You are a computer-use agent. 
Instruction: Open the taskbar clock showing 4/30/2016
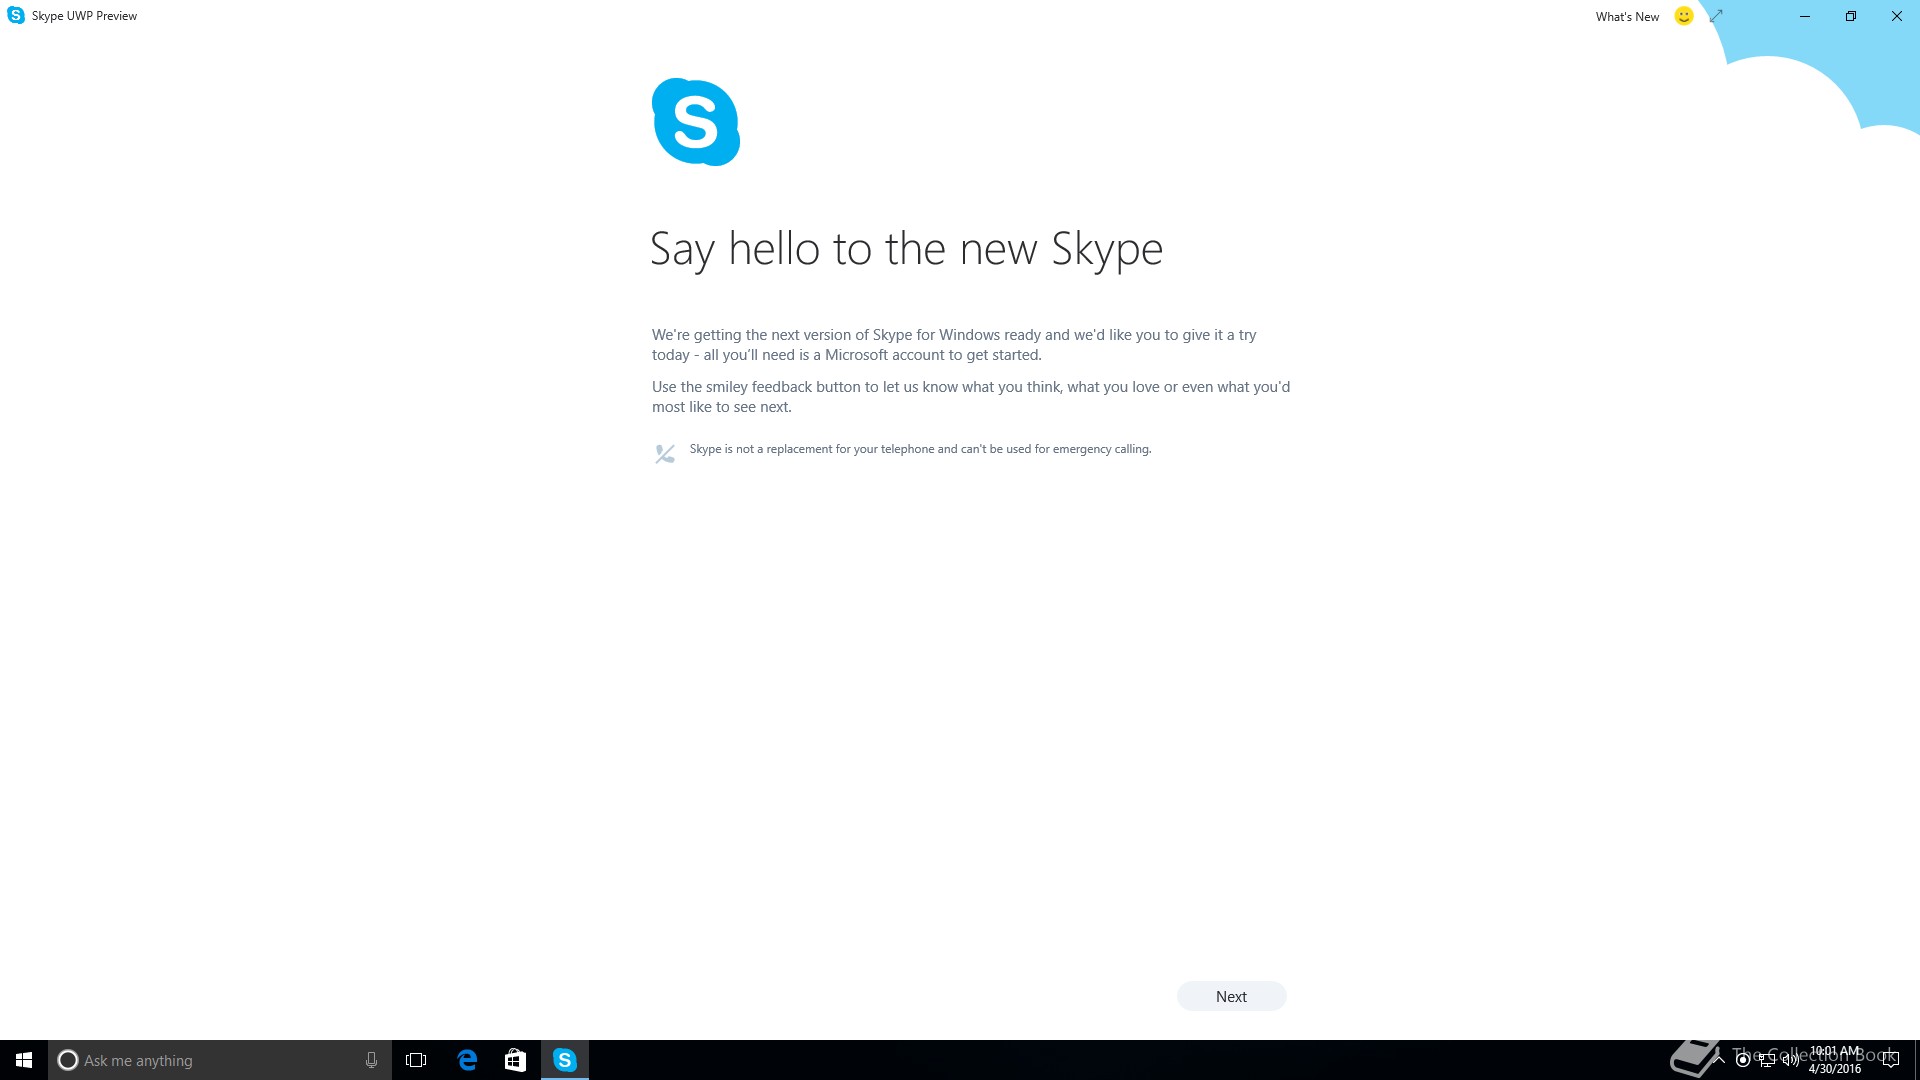[x=1835, y=1060]
